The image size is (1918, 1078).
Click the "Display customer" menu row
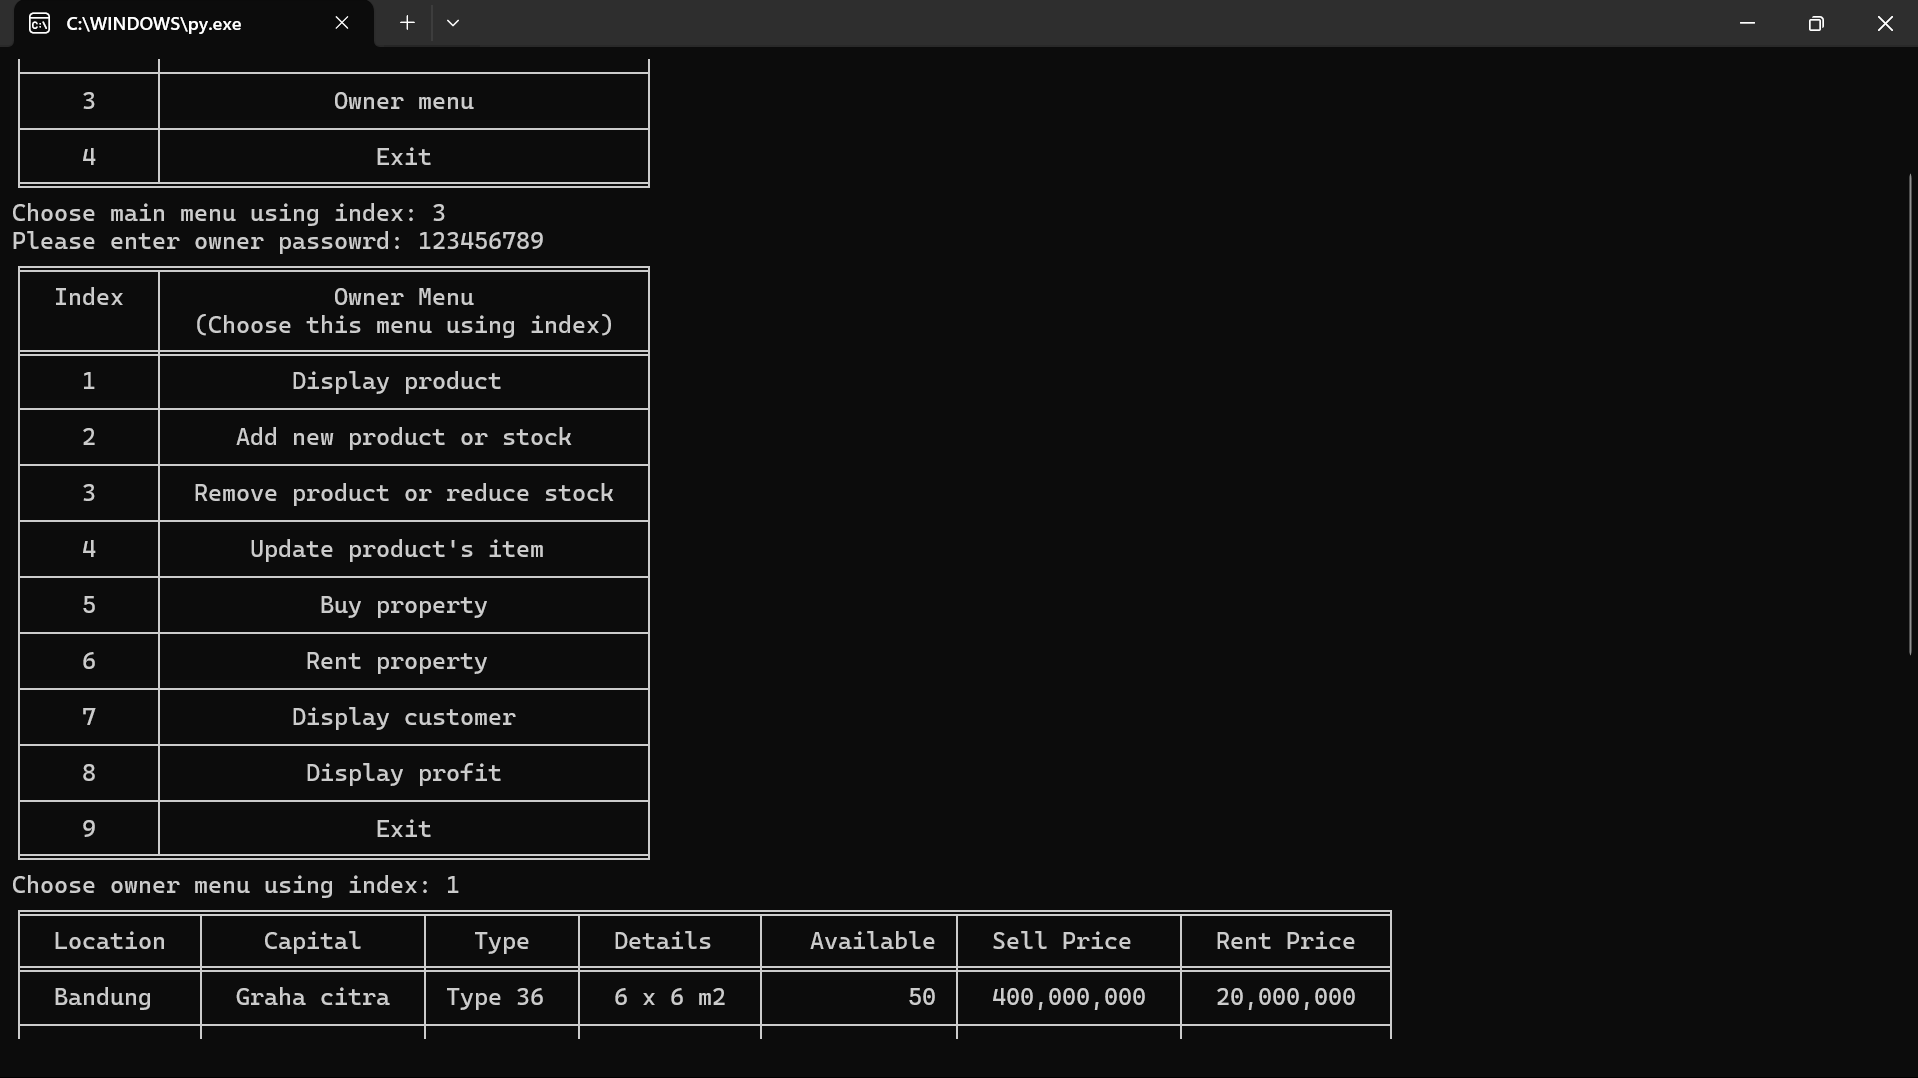[x=403, y=717]
